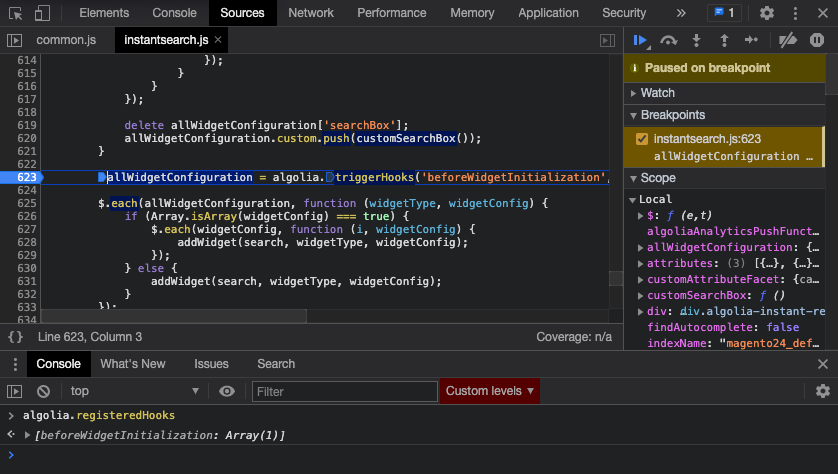Pretty print the source with braces icon
The height and width of the screenshot is (474, 838).
point(15,337)
